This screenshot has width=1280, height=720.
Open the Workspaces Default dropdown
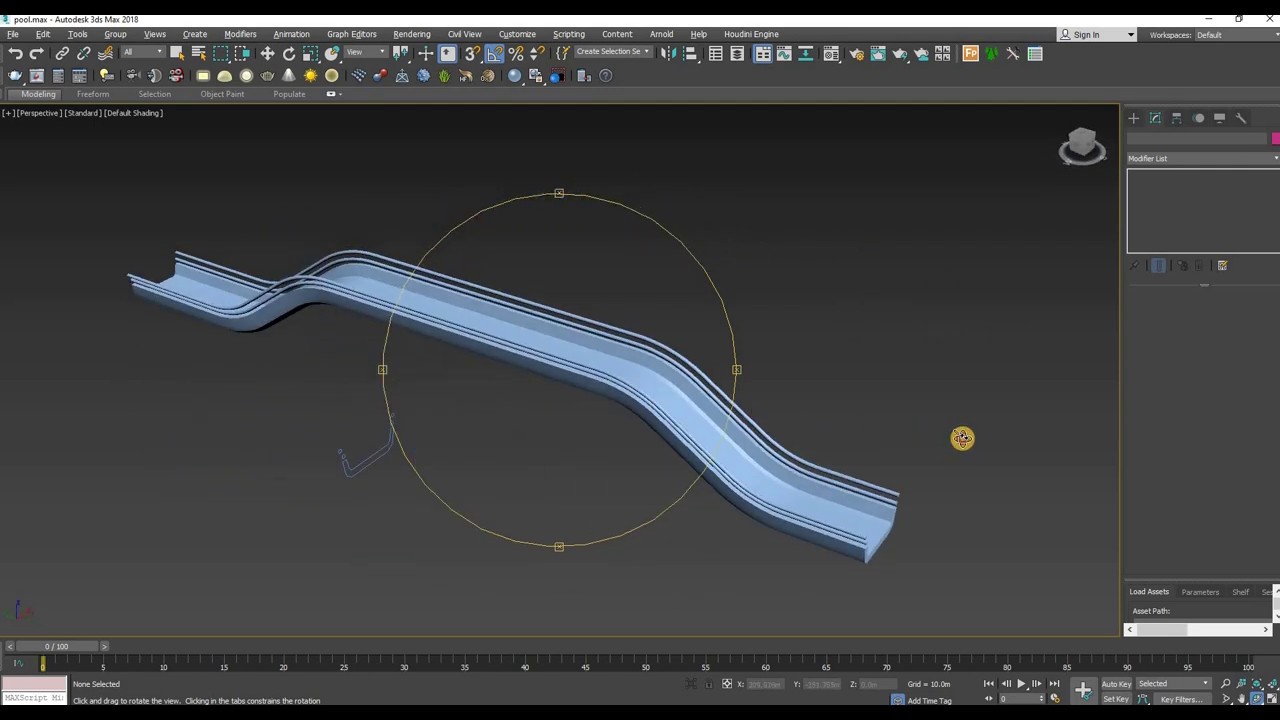[x=1237, y=35]
